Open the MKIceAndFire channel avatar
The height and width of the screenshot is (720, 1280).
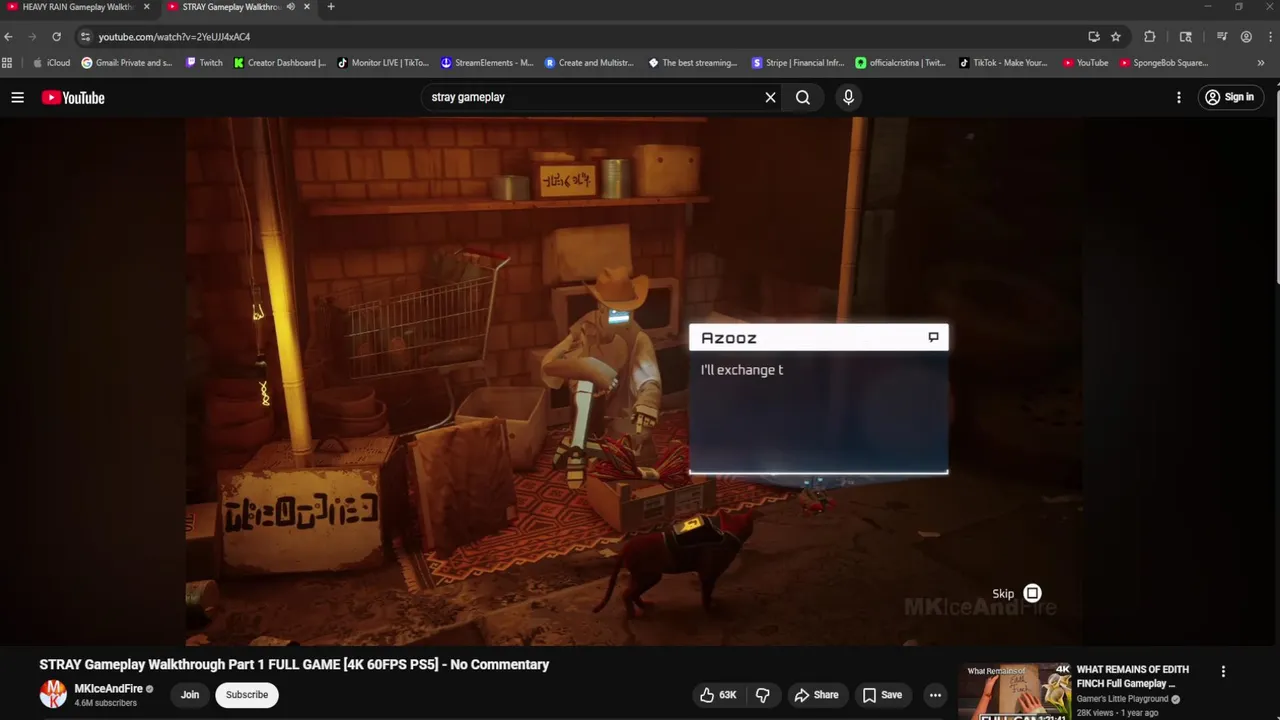coord(53,694)
